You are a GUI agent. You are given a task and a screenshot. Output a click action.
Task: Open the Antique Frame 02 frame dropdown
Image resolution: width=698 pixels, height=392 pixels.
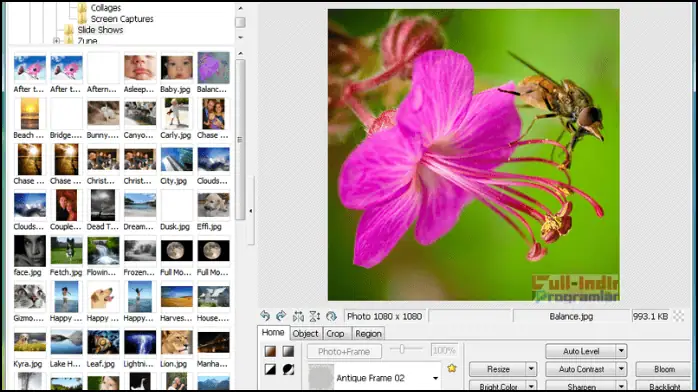(x=435, y=378)
